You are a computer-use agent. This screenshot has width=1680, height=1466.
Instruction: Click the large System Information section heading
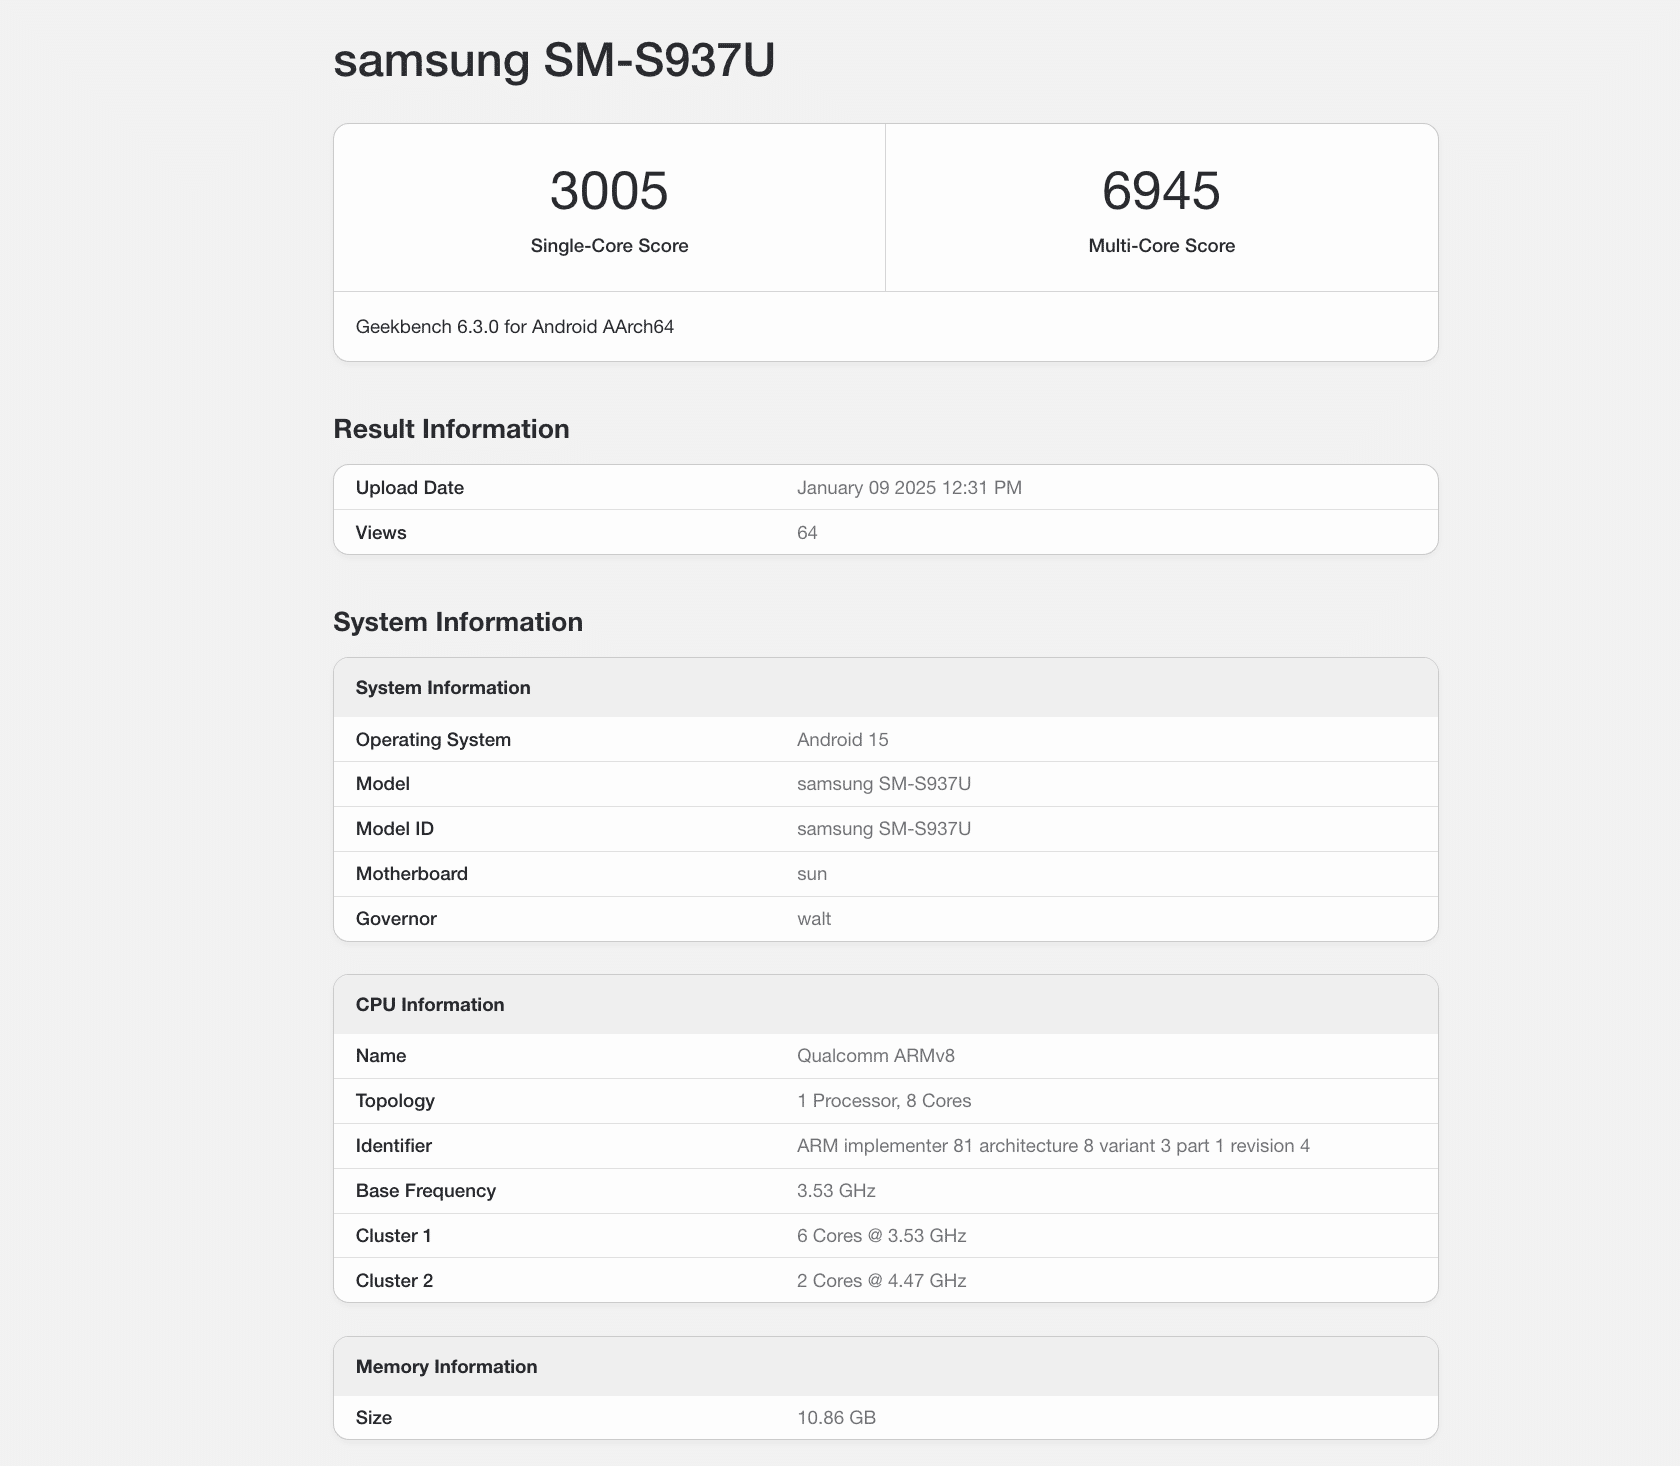458,622
